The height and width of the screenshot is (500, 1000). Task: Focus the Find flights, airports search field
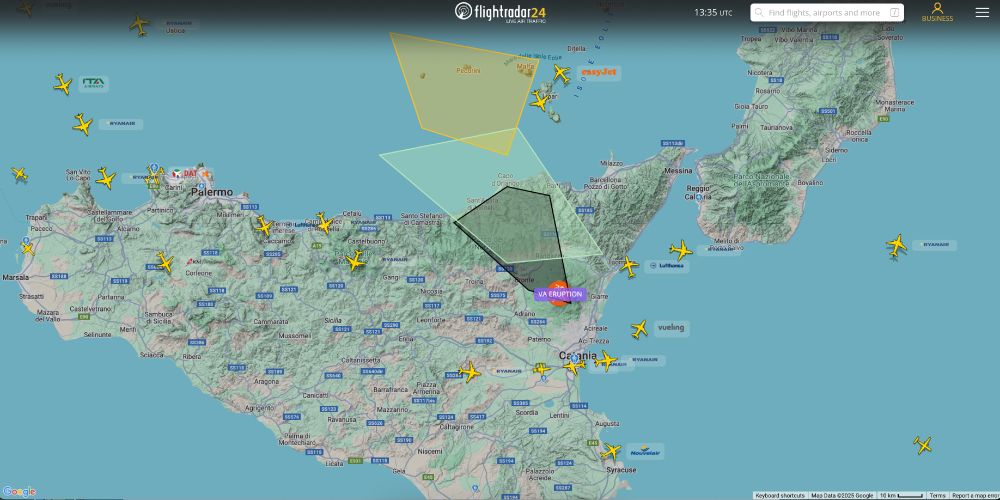point(827,13)
